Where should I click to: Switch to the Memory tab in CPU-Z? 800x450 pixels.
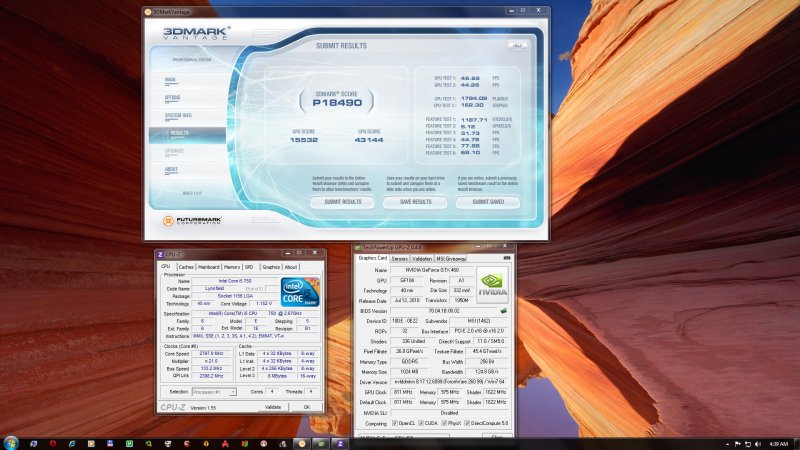click(x=232, y=267)
